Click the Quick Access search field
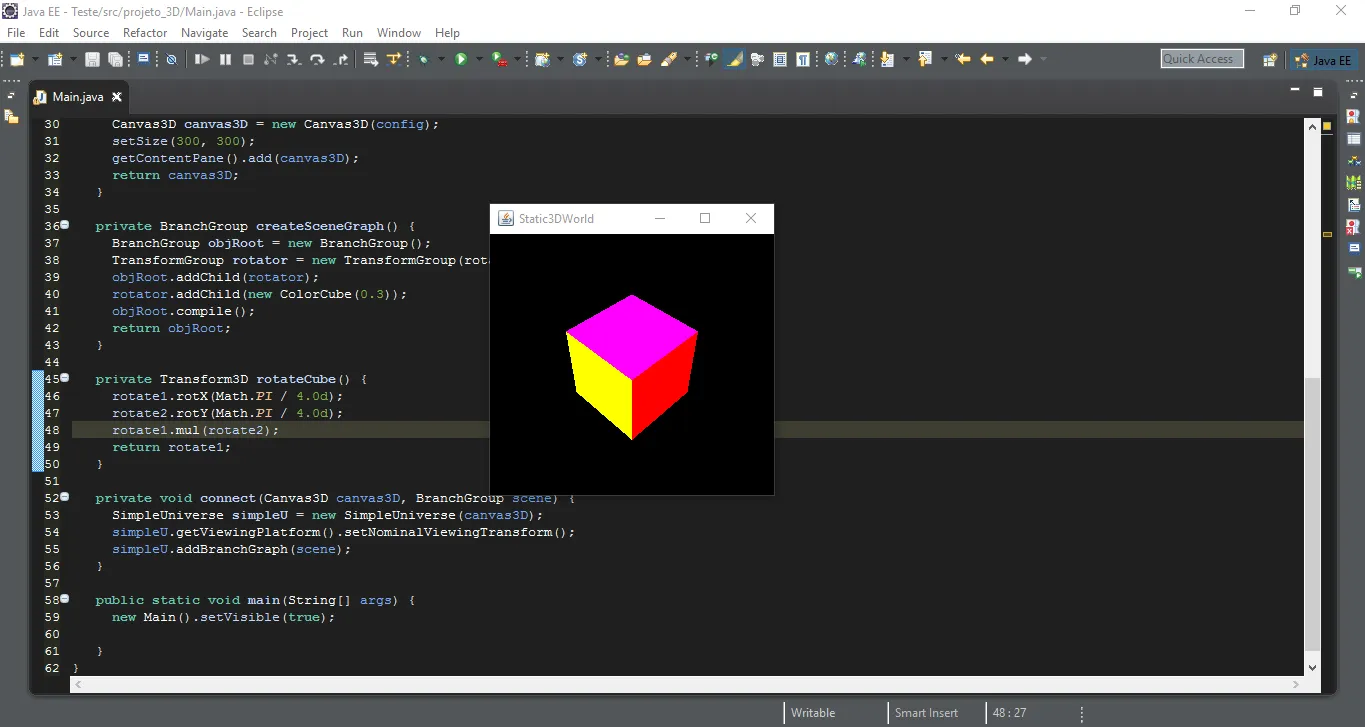This screenshot has width=1365, height=727. [x=1201, y=59]
